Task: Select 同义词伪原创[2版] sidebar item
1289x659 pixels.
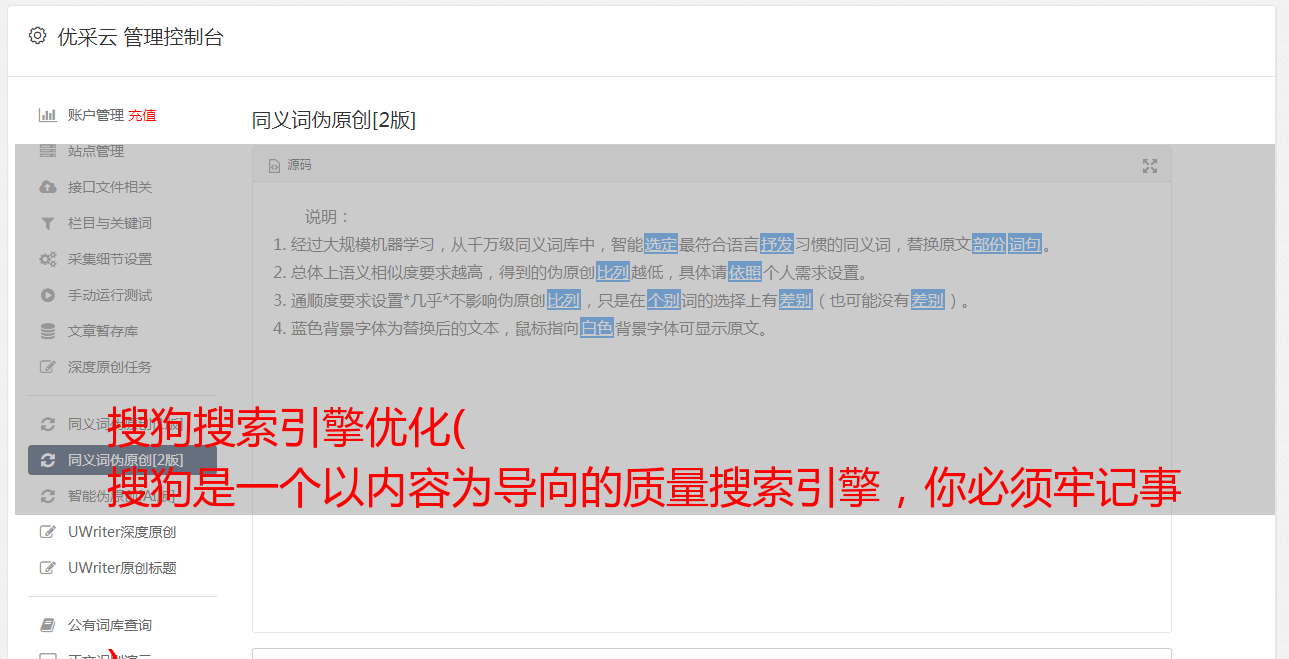Action: [122, 460]
